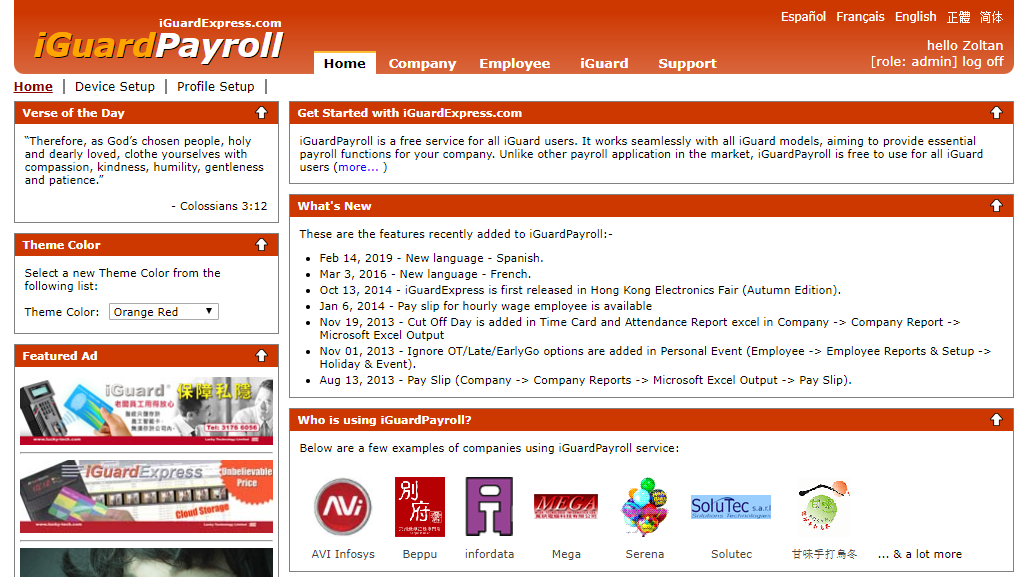Screen dimensions: 1017x577
Task: Click the Mega company logo
Action: [x=565, y=507]
